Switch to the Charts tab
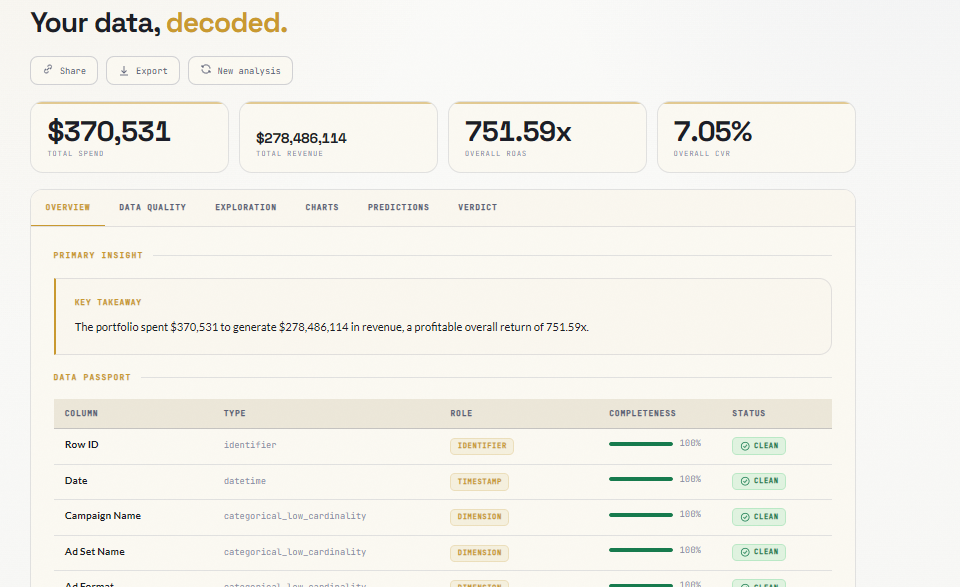The width and height of the screenshot is (960, 587). [x=322, y=208]
